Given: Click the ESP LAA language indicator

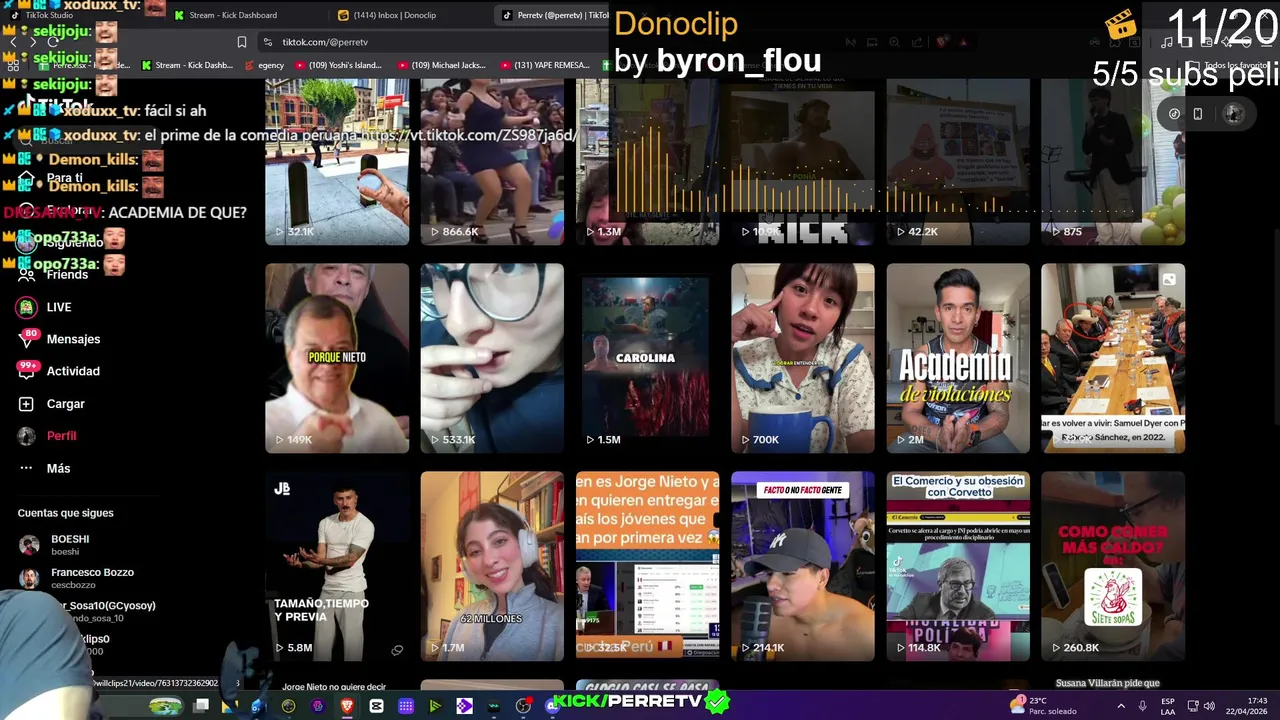Looking at the screenshot, I should click(1168, 706).
